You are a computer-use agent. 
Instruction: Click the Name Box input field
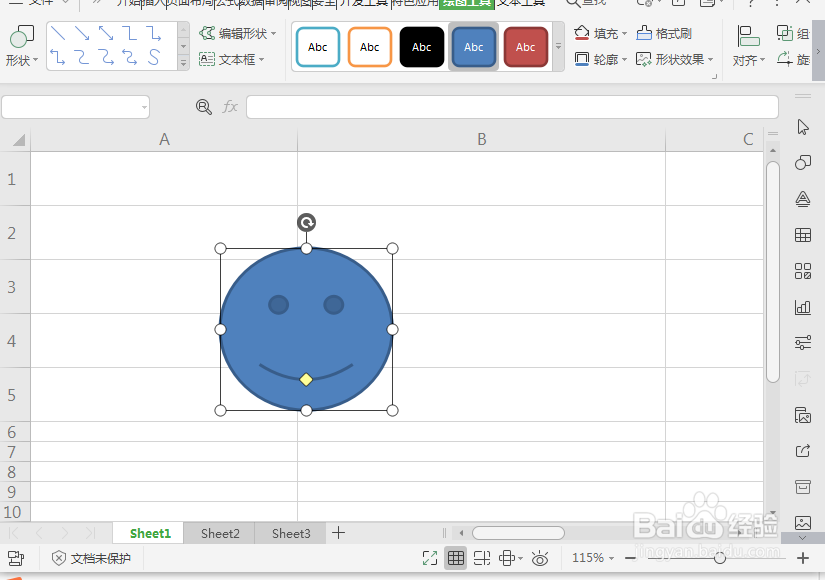click(71, 107)
